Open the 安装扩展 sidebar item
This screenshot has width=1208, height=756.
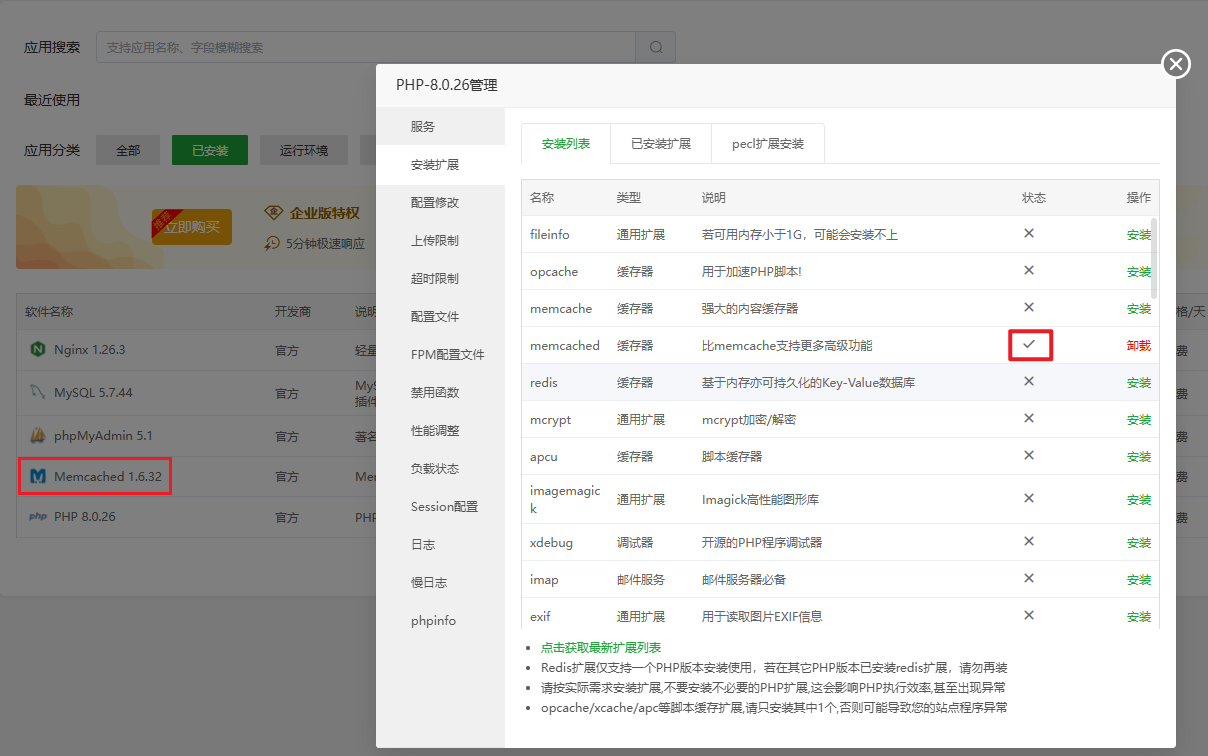(440, 165)
